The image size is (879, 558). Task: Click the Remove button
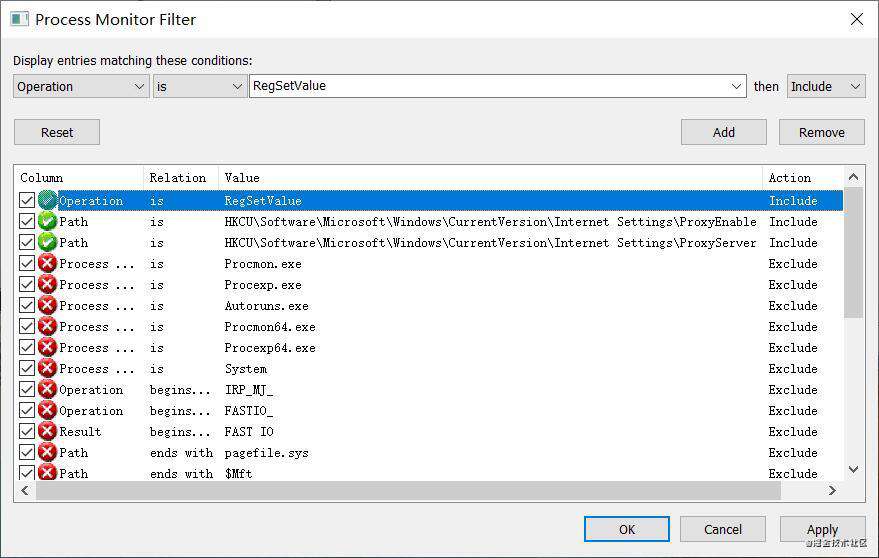tap(821, 132)
